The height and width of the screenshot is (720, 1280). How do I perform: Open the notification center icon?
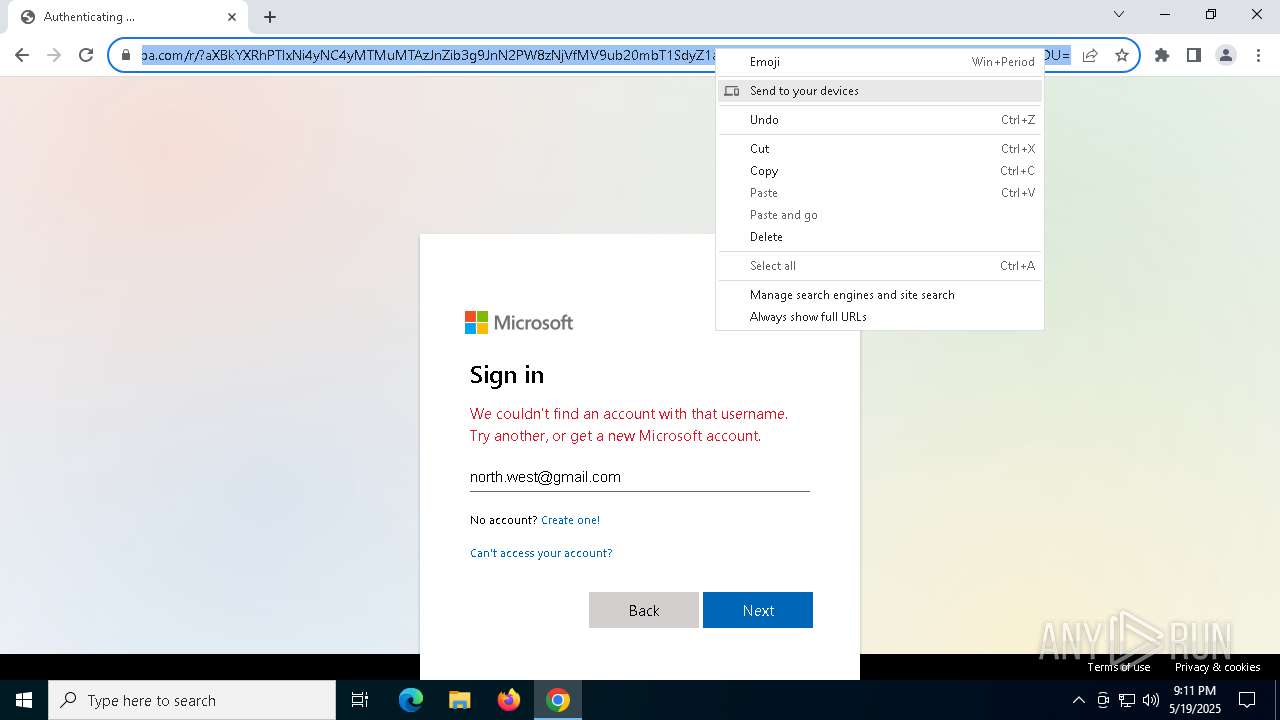pos(1247,700)
